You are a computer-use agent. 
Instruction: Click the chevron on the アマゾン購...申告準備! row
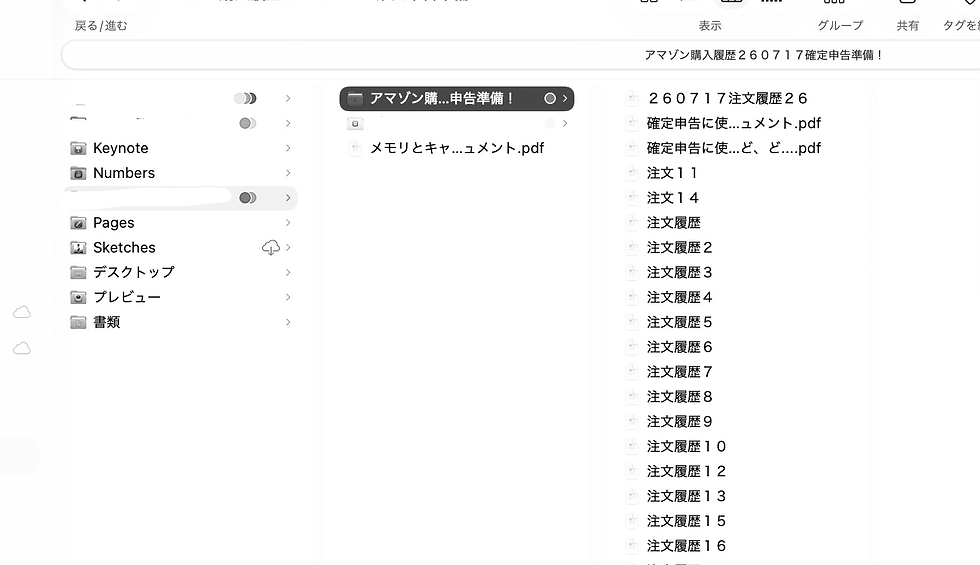click(565, 98)
